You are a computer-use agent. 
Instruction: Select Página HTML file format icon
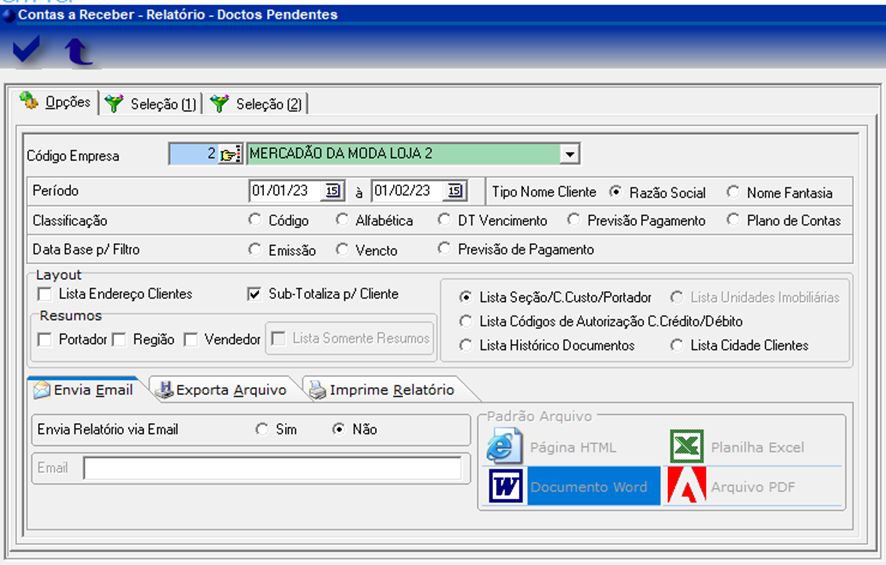click(505, 446)
